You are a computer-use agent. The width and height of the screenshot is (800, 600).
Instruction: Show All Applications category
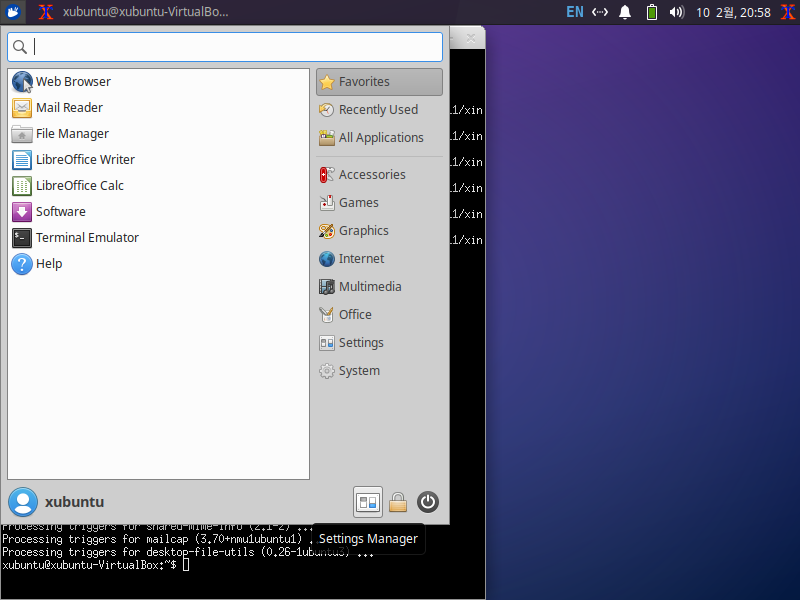click(379, 138)
